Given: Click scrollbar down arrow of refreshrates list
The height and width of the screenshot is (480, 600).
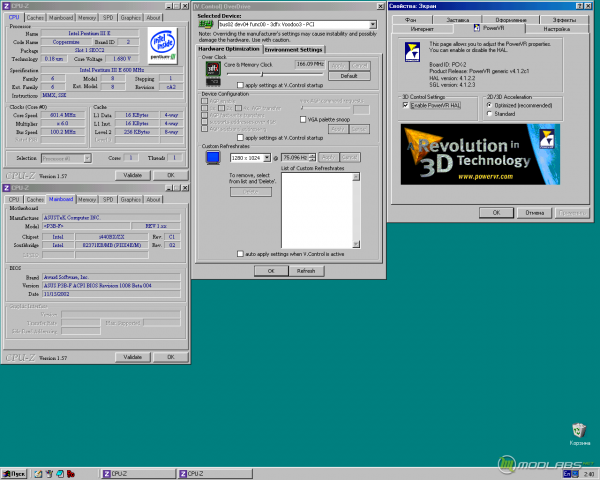Looking at the screenshot, I should tap(356, 244).
